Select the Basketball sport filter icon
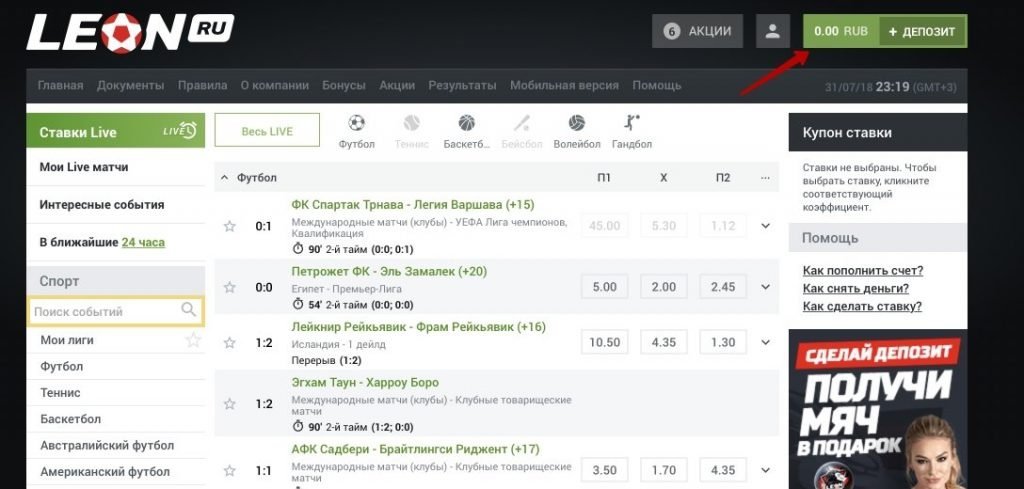The width and height of the screenshot is (1024, 489). 467,124
